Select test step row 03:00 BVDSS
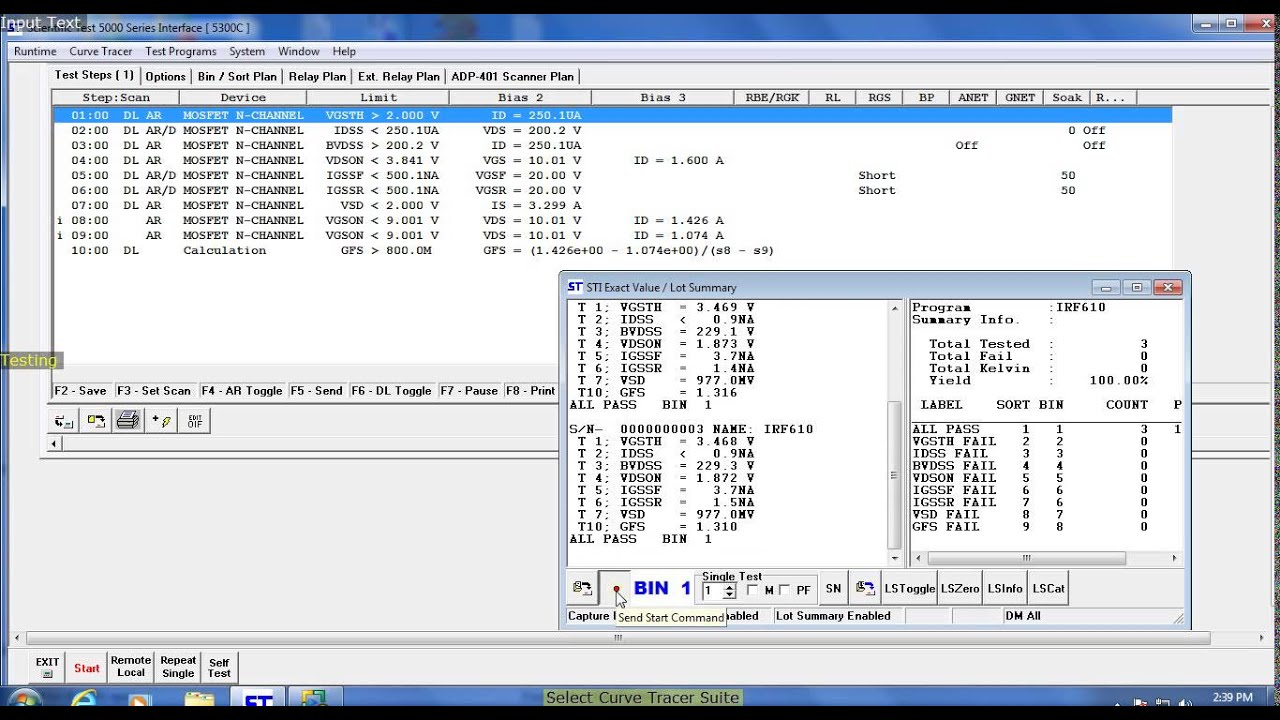Screen dimensions: 1280x720 pos(612,145)
